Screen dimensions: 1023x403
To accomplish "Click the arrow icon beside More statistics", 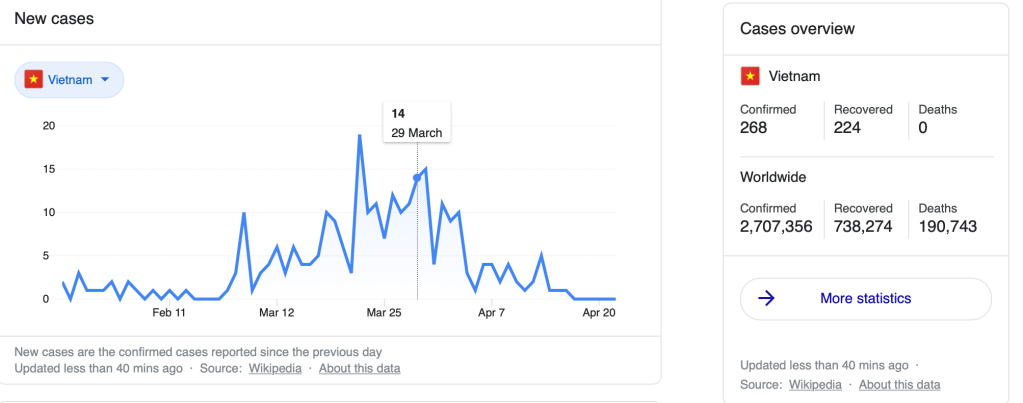I will [767, 298].
